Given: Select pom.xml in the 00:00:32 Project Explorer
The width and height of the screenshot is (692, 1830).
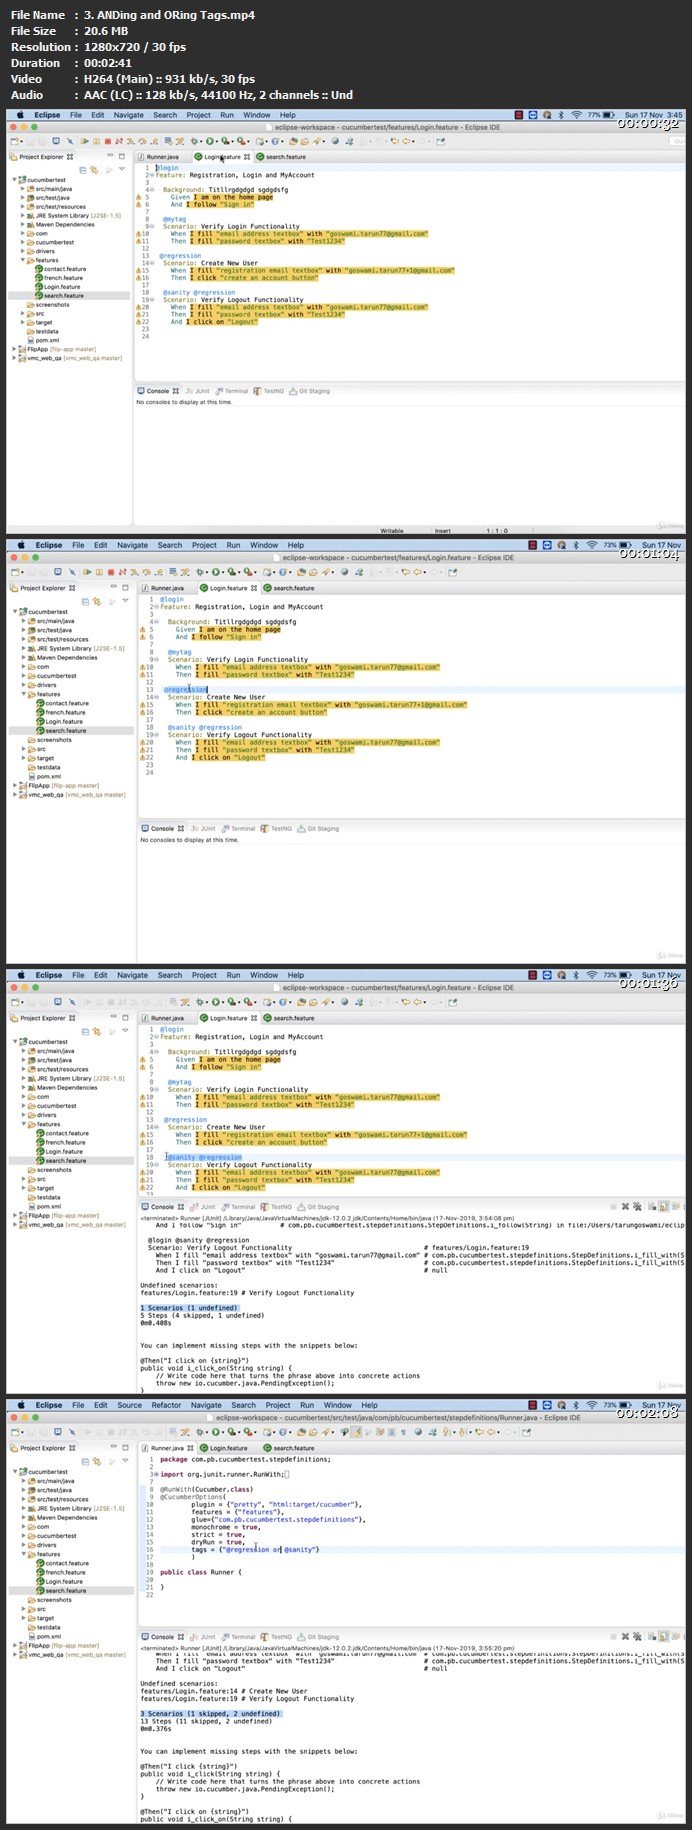Looking at the screenshot, I should click(47, 340).
